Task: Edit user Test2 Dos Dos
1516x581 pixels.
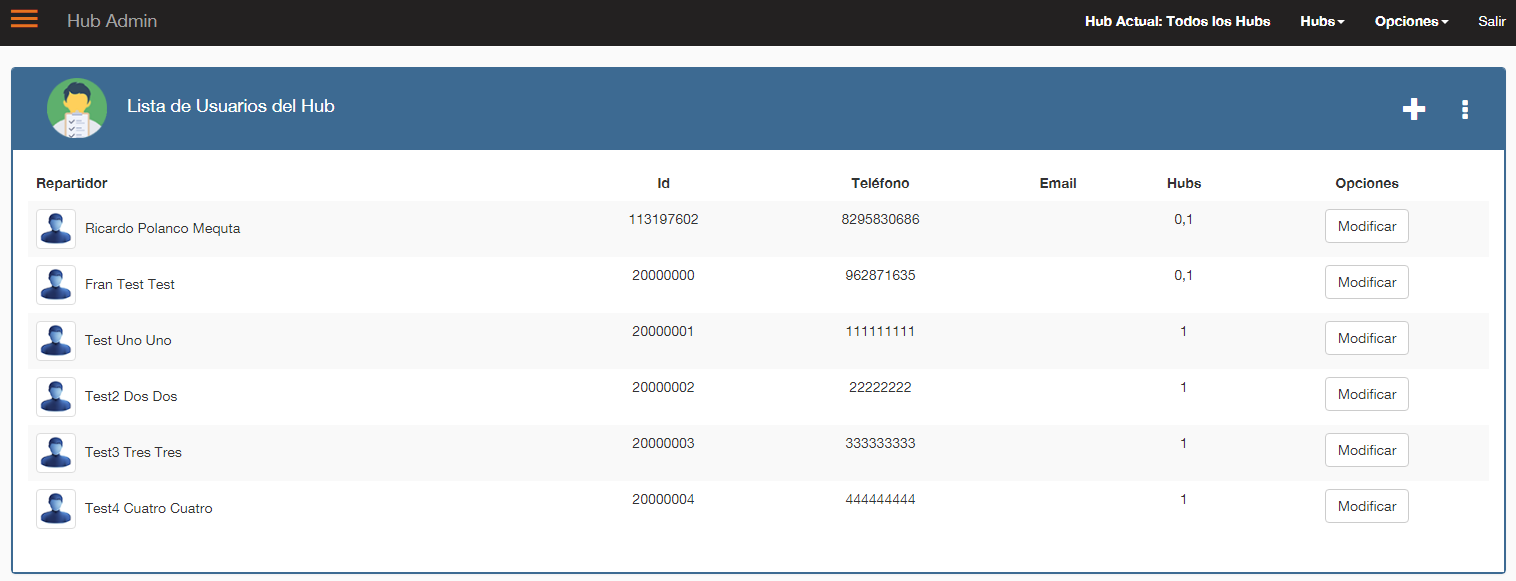Action: coord(1367,394)
